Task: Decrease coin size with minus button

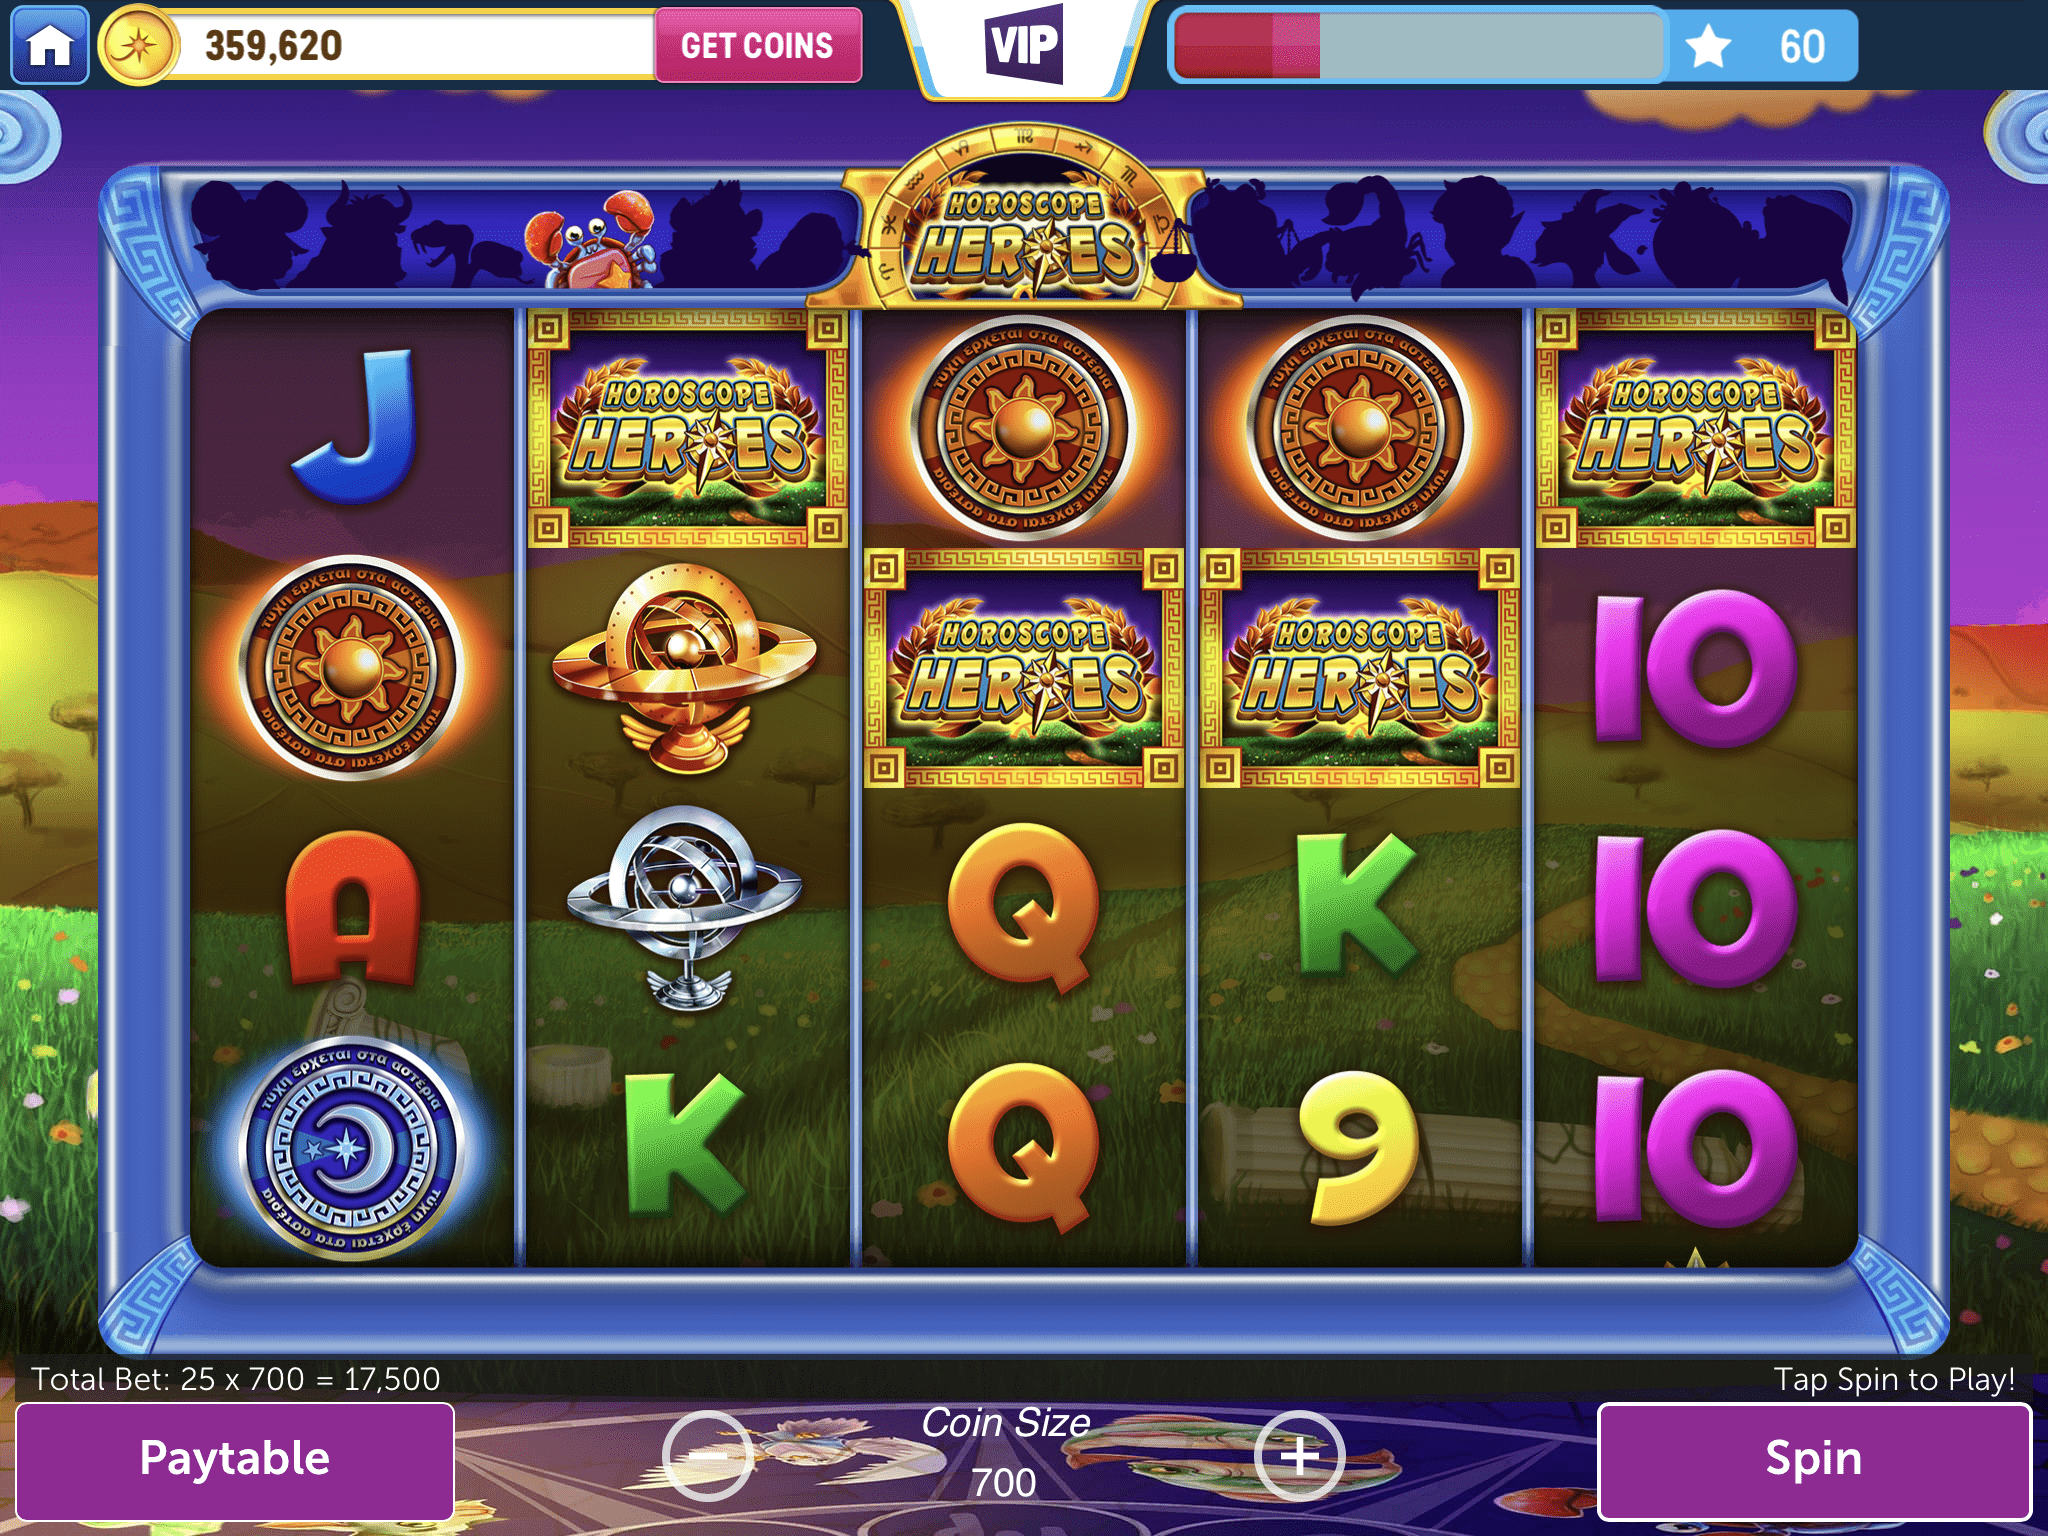Action: coord(708,1456)
